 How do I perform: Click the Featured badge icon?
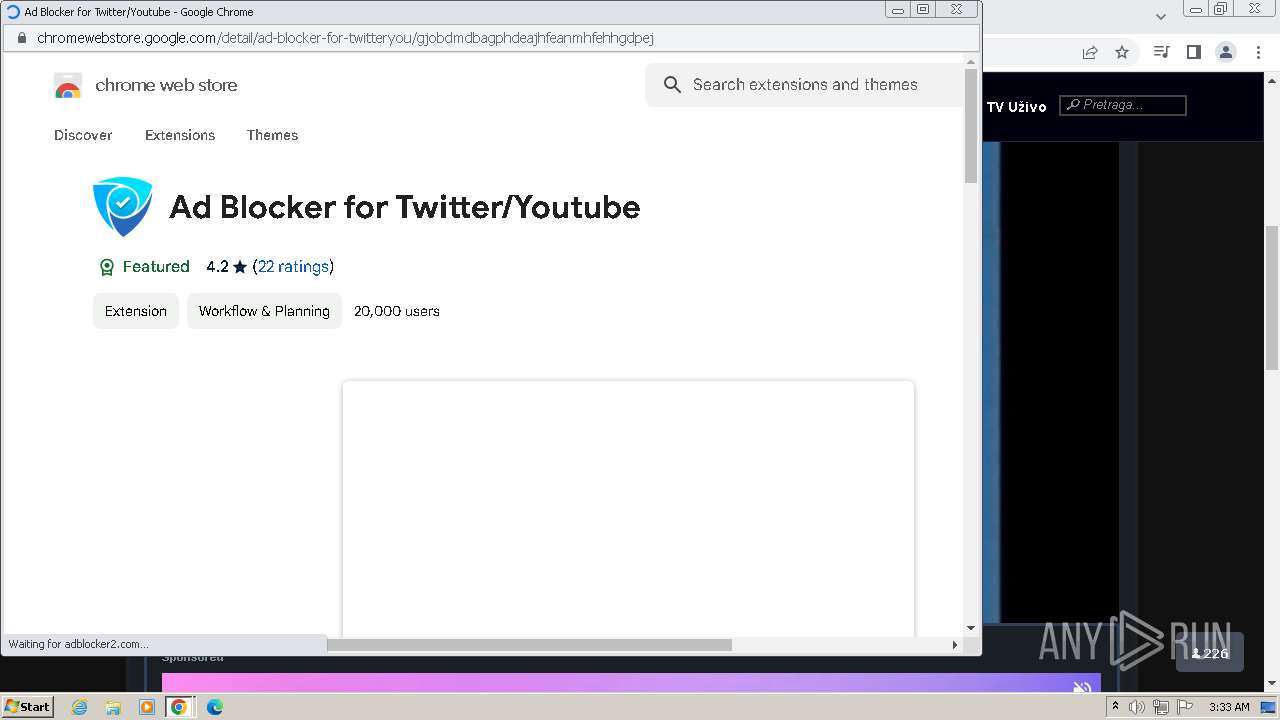coord(107,267)
